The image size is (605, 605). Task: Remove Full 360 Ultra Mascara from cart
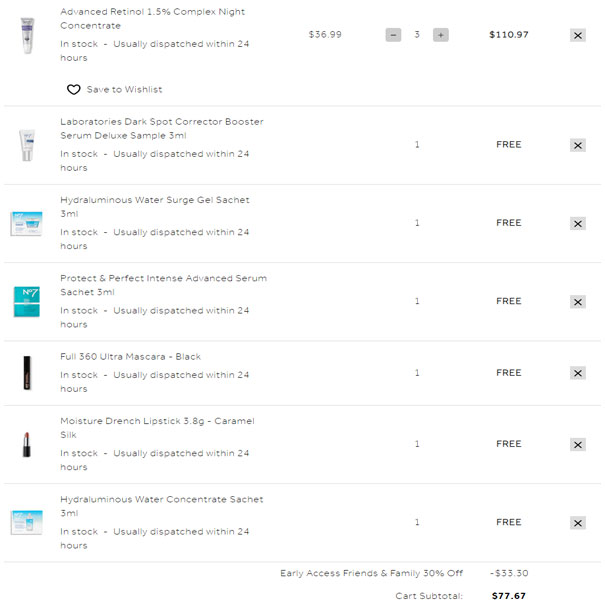(578, 373)
